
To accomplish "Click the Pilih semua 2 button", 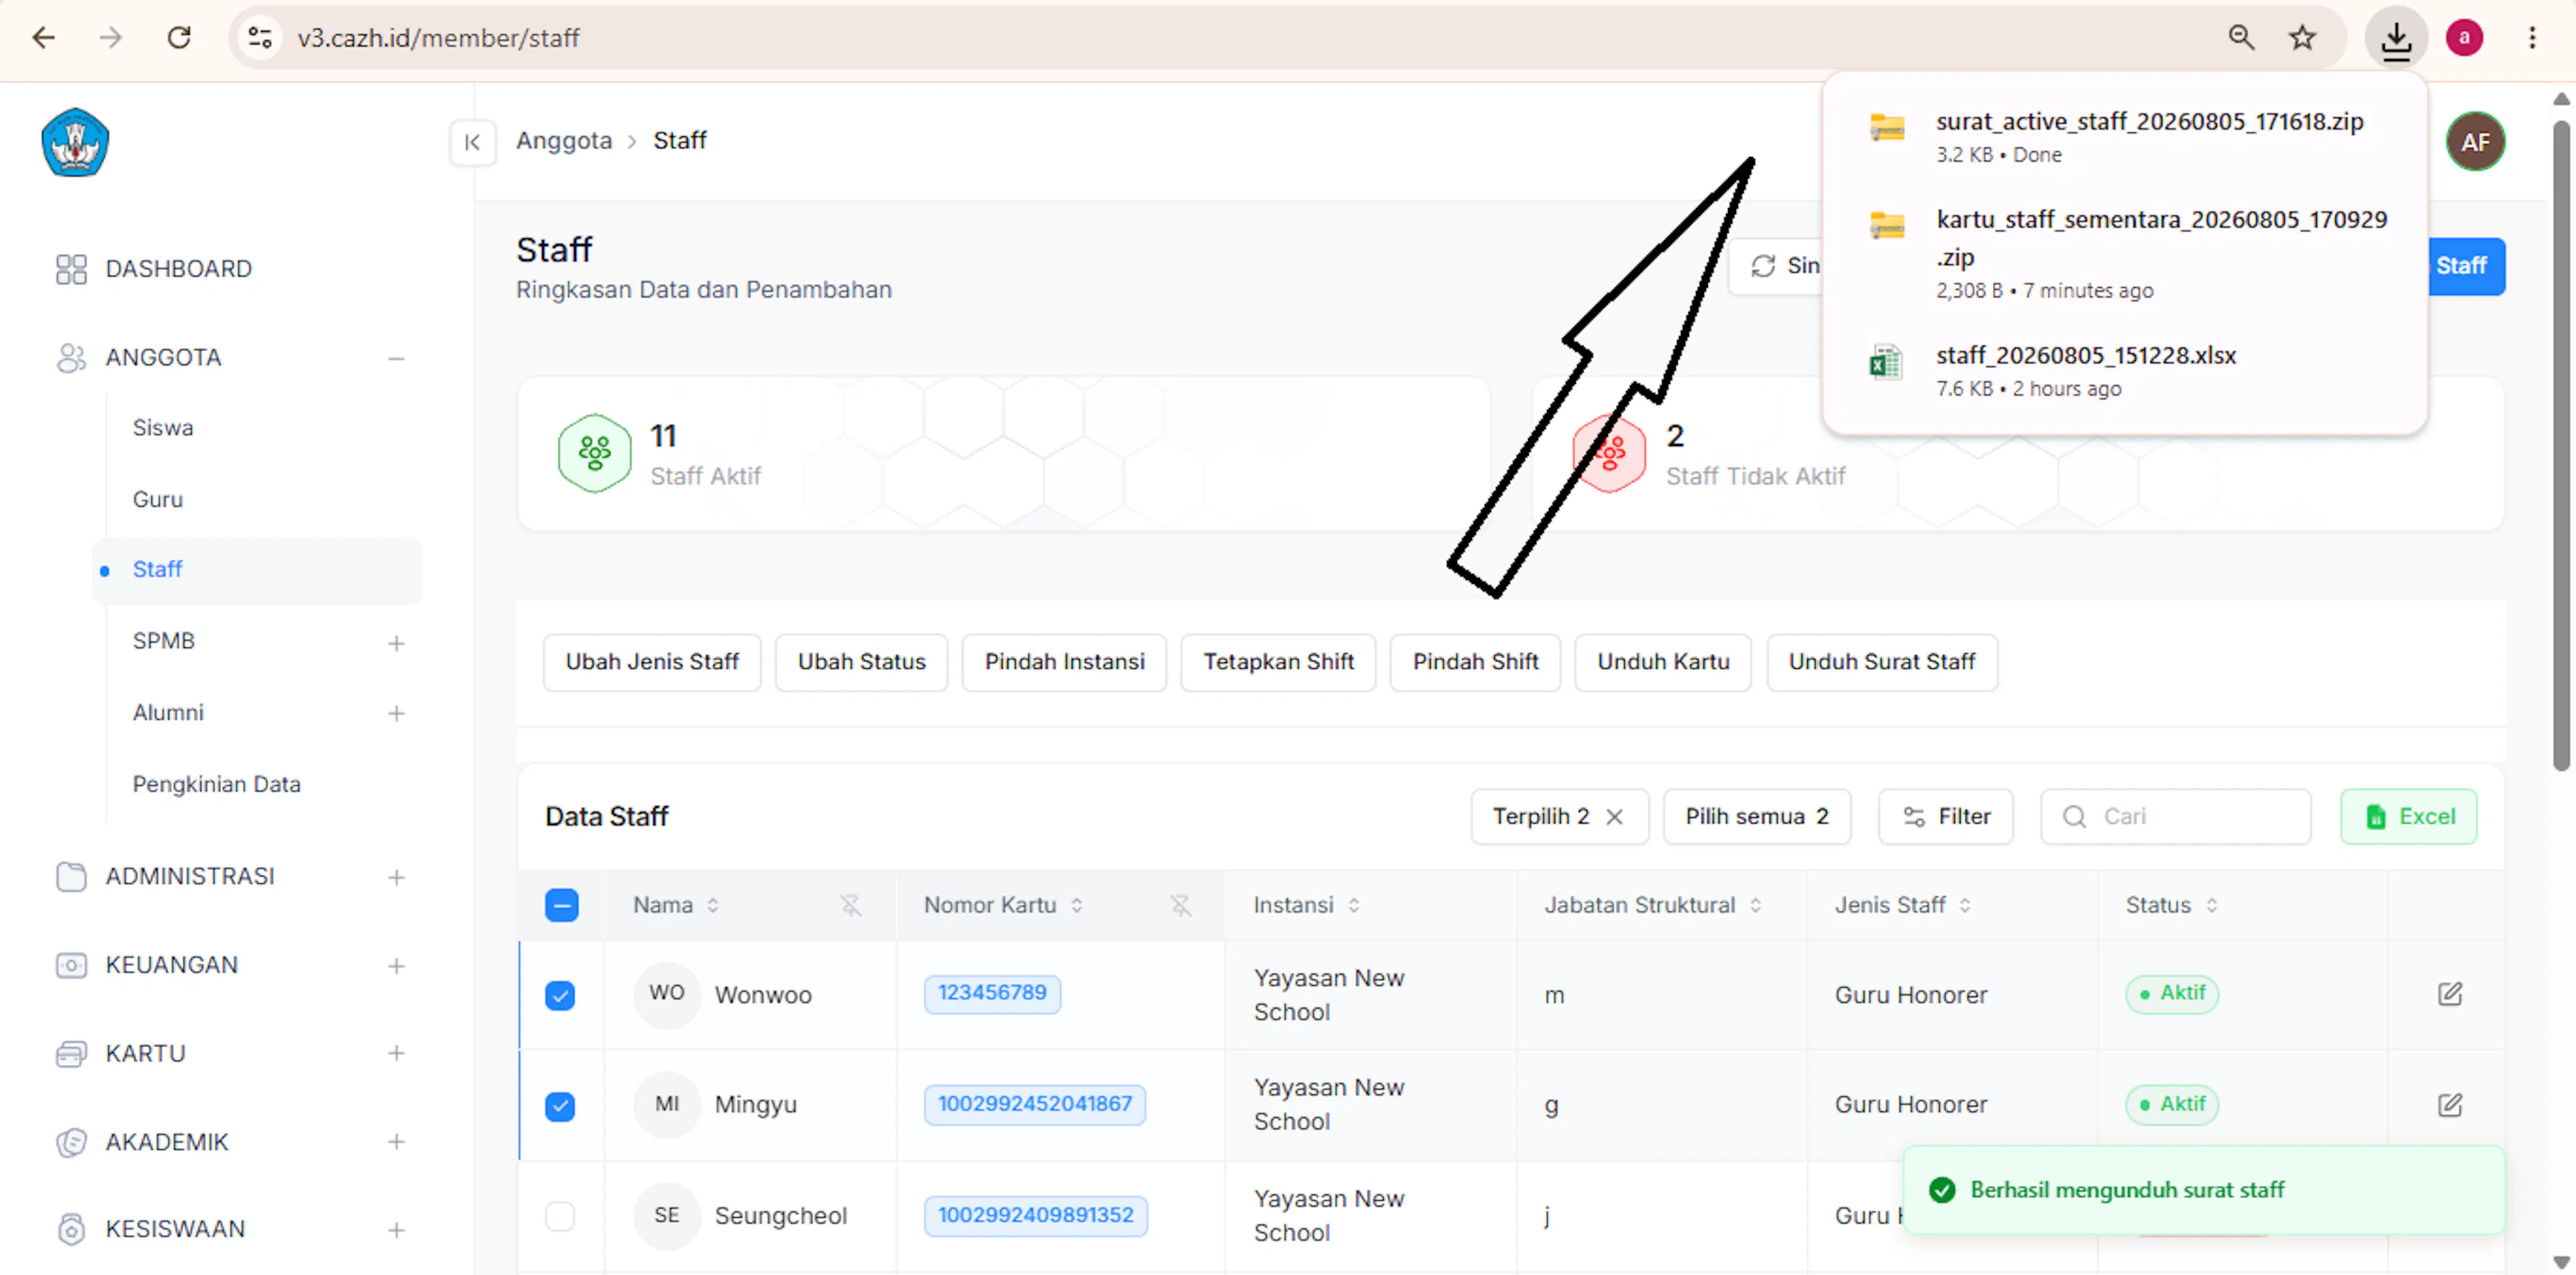I will pos(1757,817).
